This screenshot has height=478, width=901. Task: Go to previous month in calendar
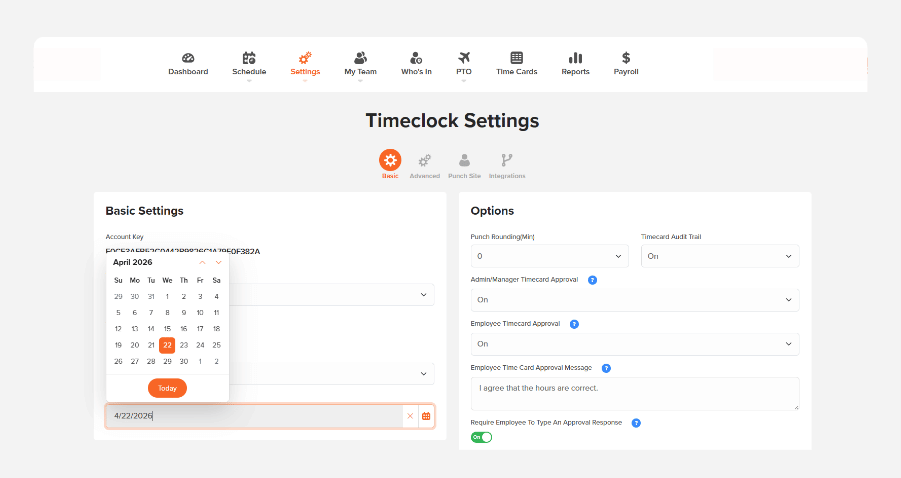pyautogui.click(x=202, y=263)
